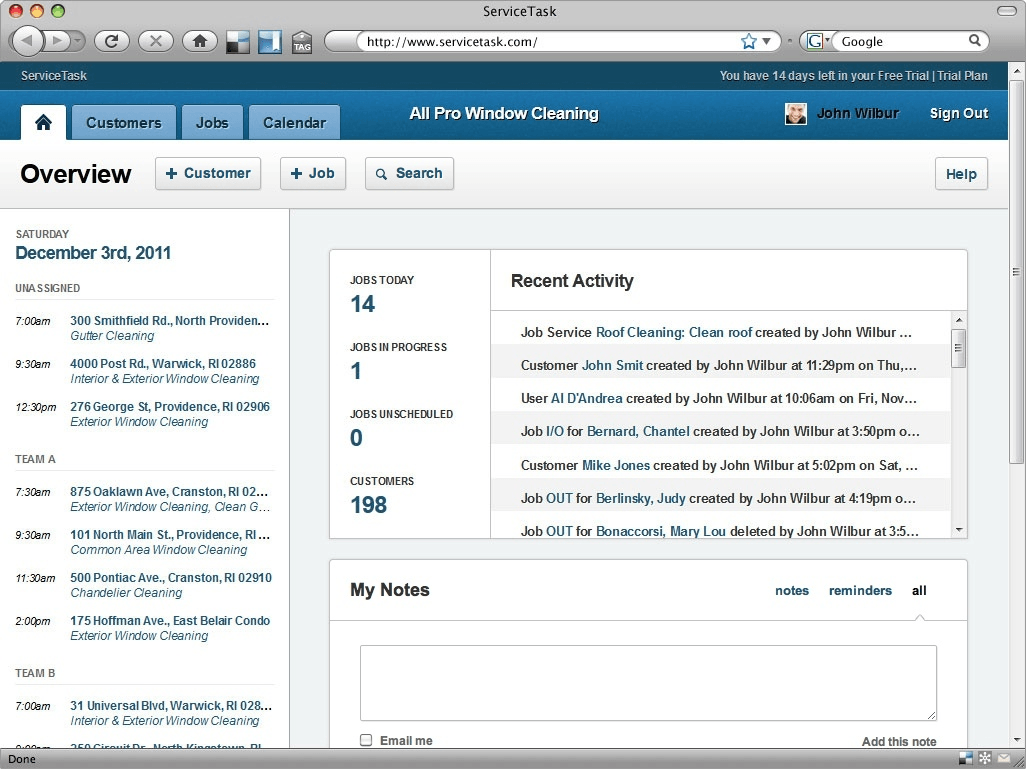1029x773 pixels.
Task: Click the envelope icon in the status bar
Action: [1004, 758]
